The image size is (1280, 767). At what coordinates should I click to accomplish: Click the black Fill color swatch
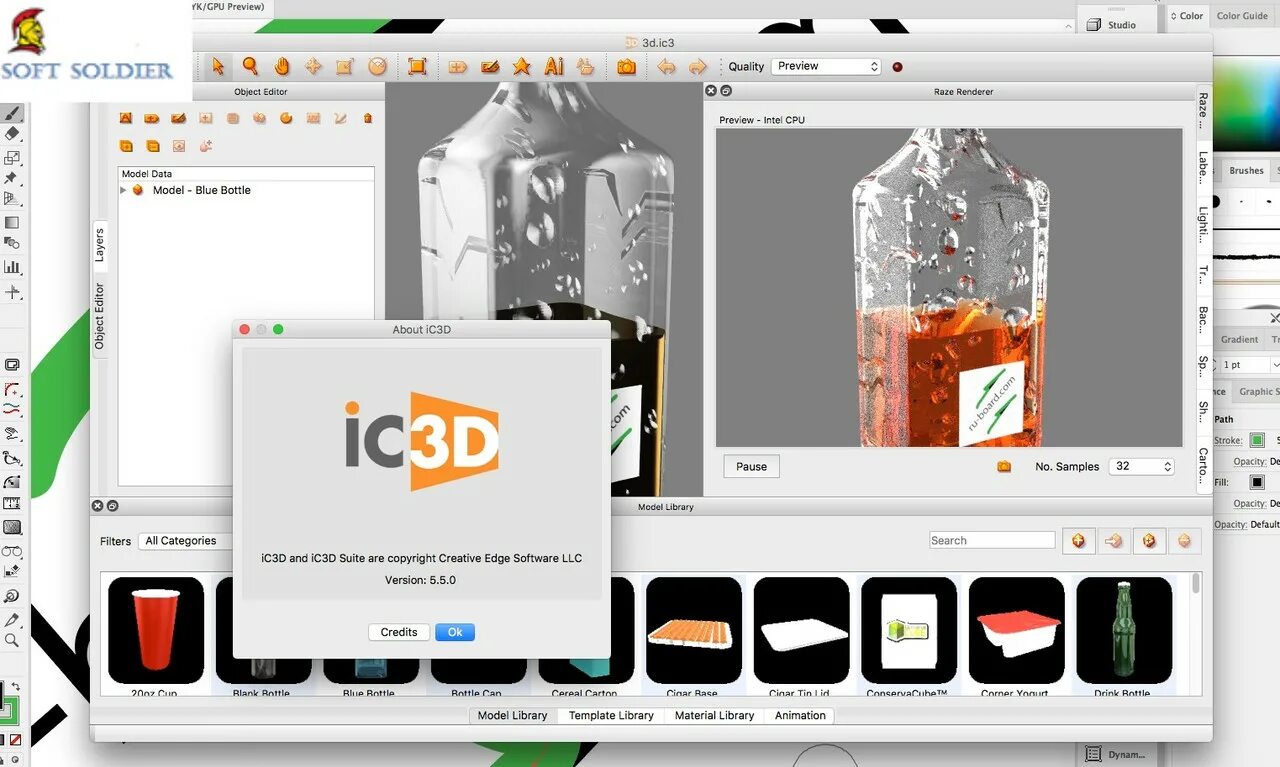[x=1257, y=482]
